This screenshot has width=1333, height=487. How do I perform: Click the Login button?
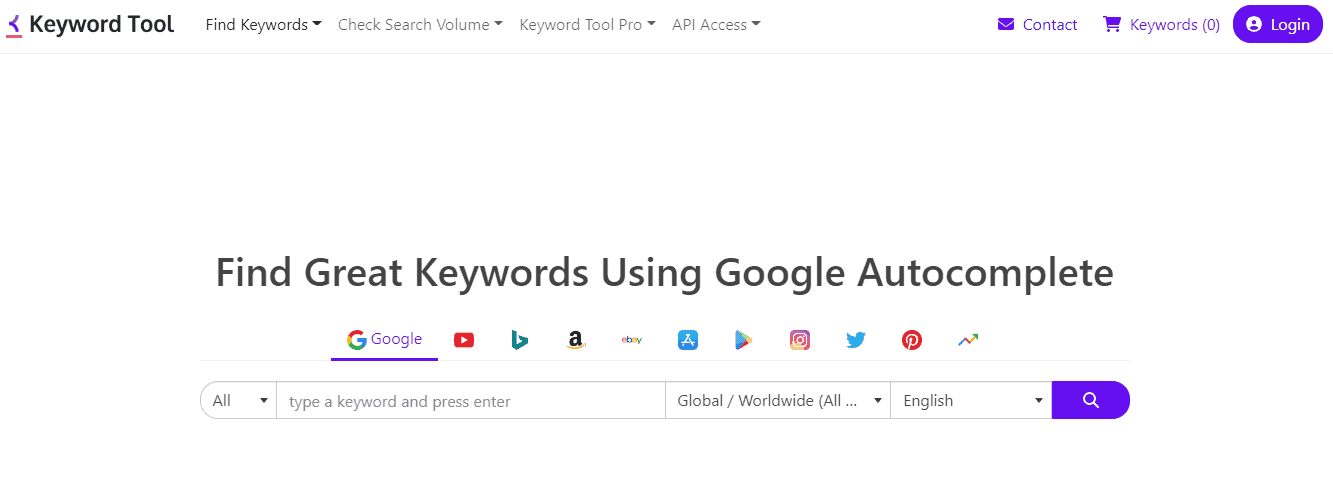1278,25
